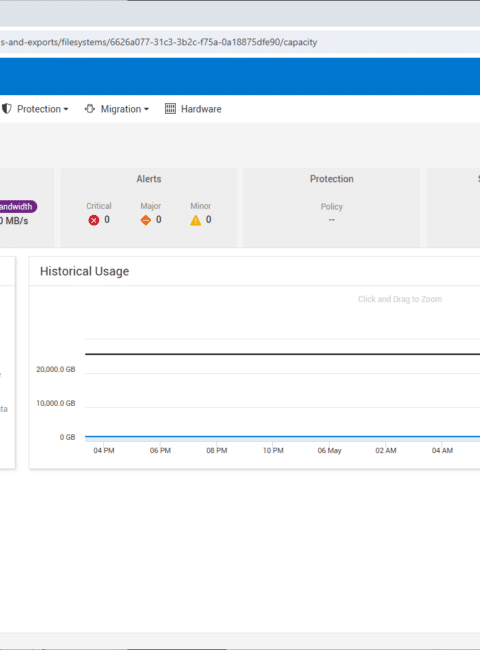This screenshot has width=480, height=650.
Task: Click the Protection card heading
Action: 332,179
